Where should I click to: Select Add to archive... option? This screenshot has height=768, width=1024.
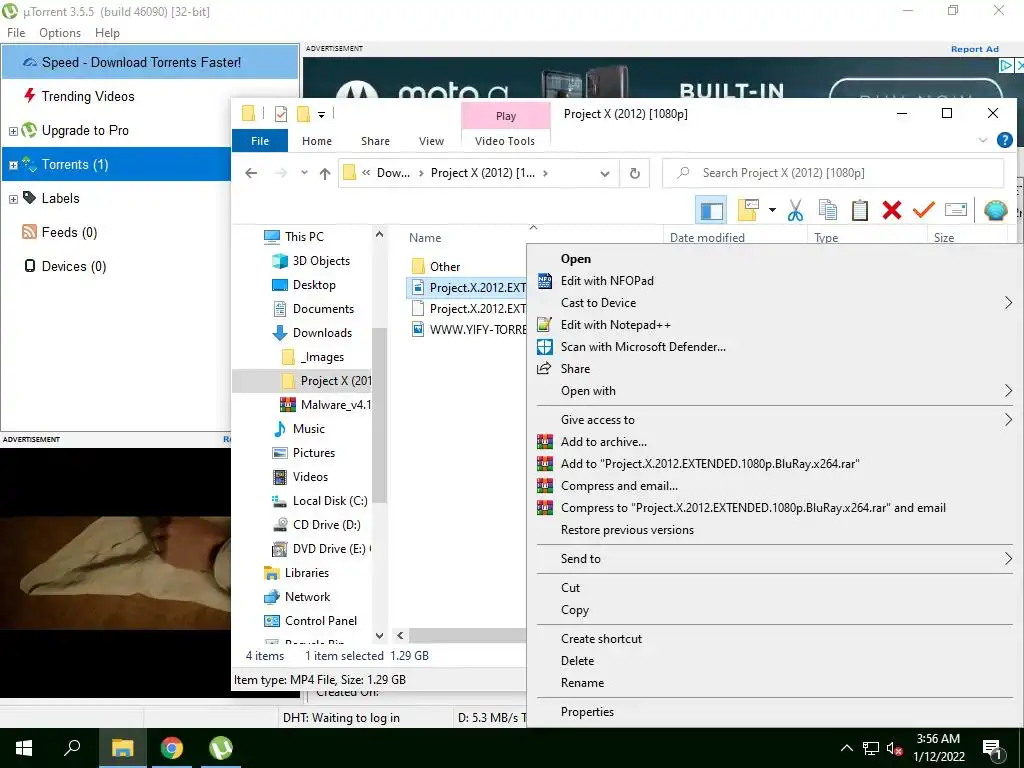tap(603, 442)
